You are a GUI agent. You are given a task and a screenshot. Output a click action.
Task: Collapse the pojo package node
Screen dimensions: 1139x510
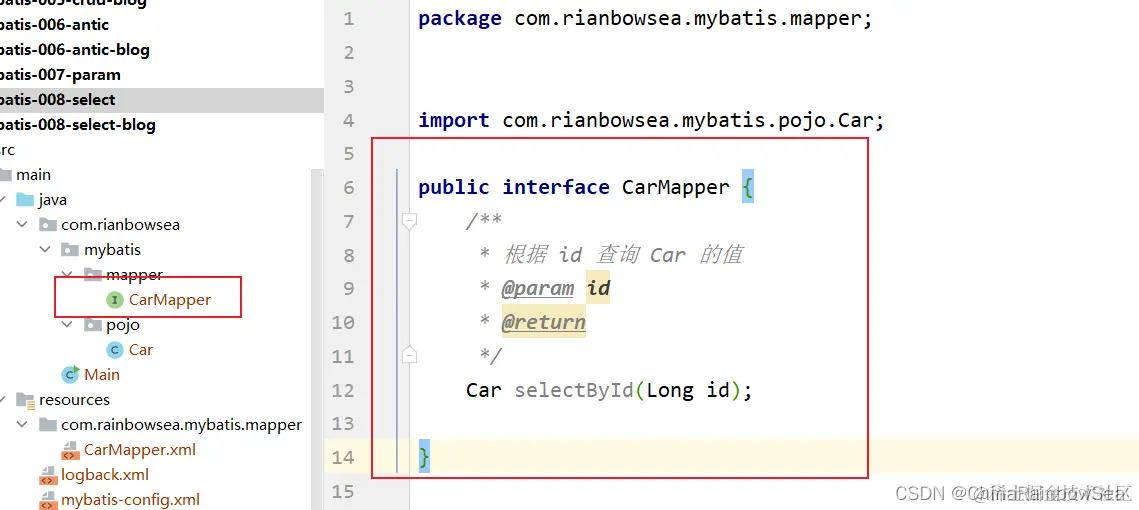[x=68, y=325]
